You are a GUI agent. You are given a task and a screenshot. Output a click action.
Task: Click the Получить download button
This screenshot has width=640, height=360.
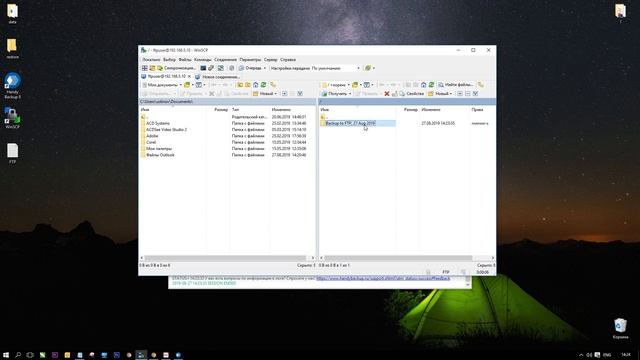334,94
